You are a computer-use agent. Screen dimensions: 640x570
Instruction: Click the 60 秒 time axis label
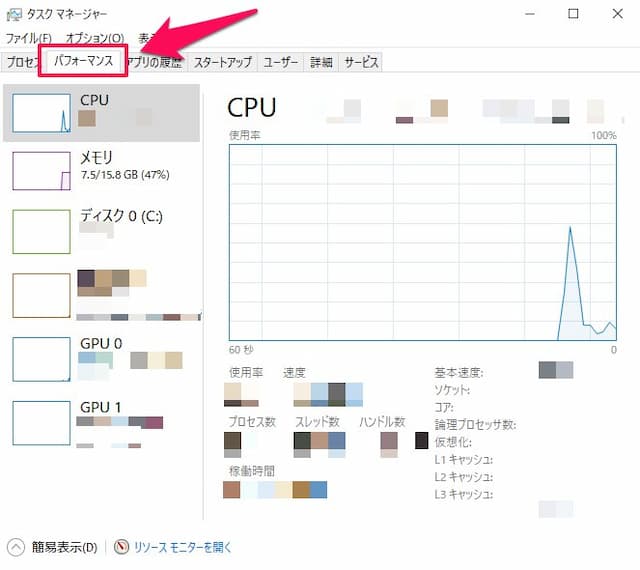(x=241, y=350)
